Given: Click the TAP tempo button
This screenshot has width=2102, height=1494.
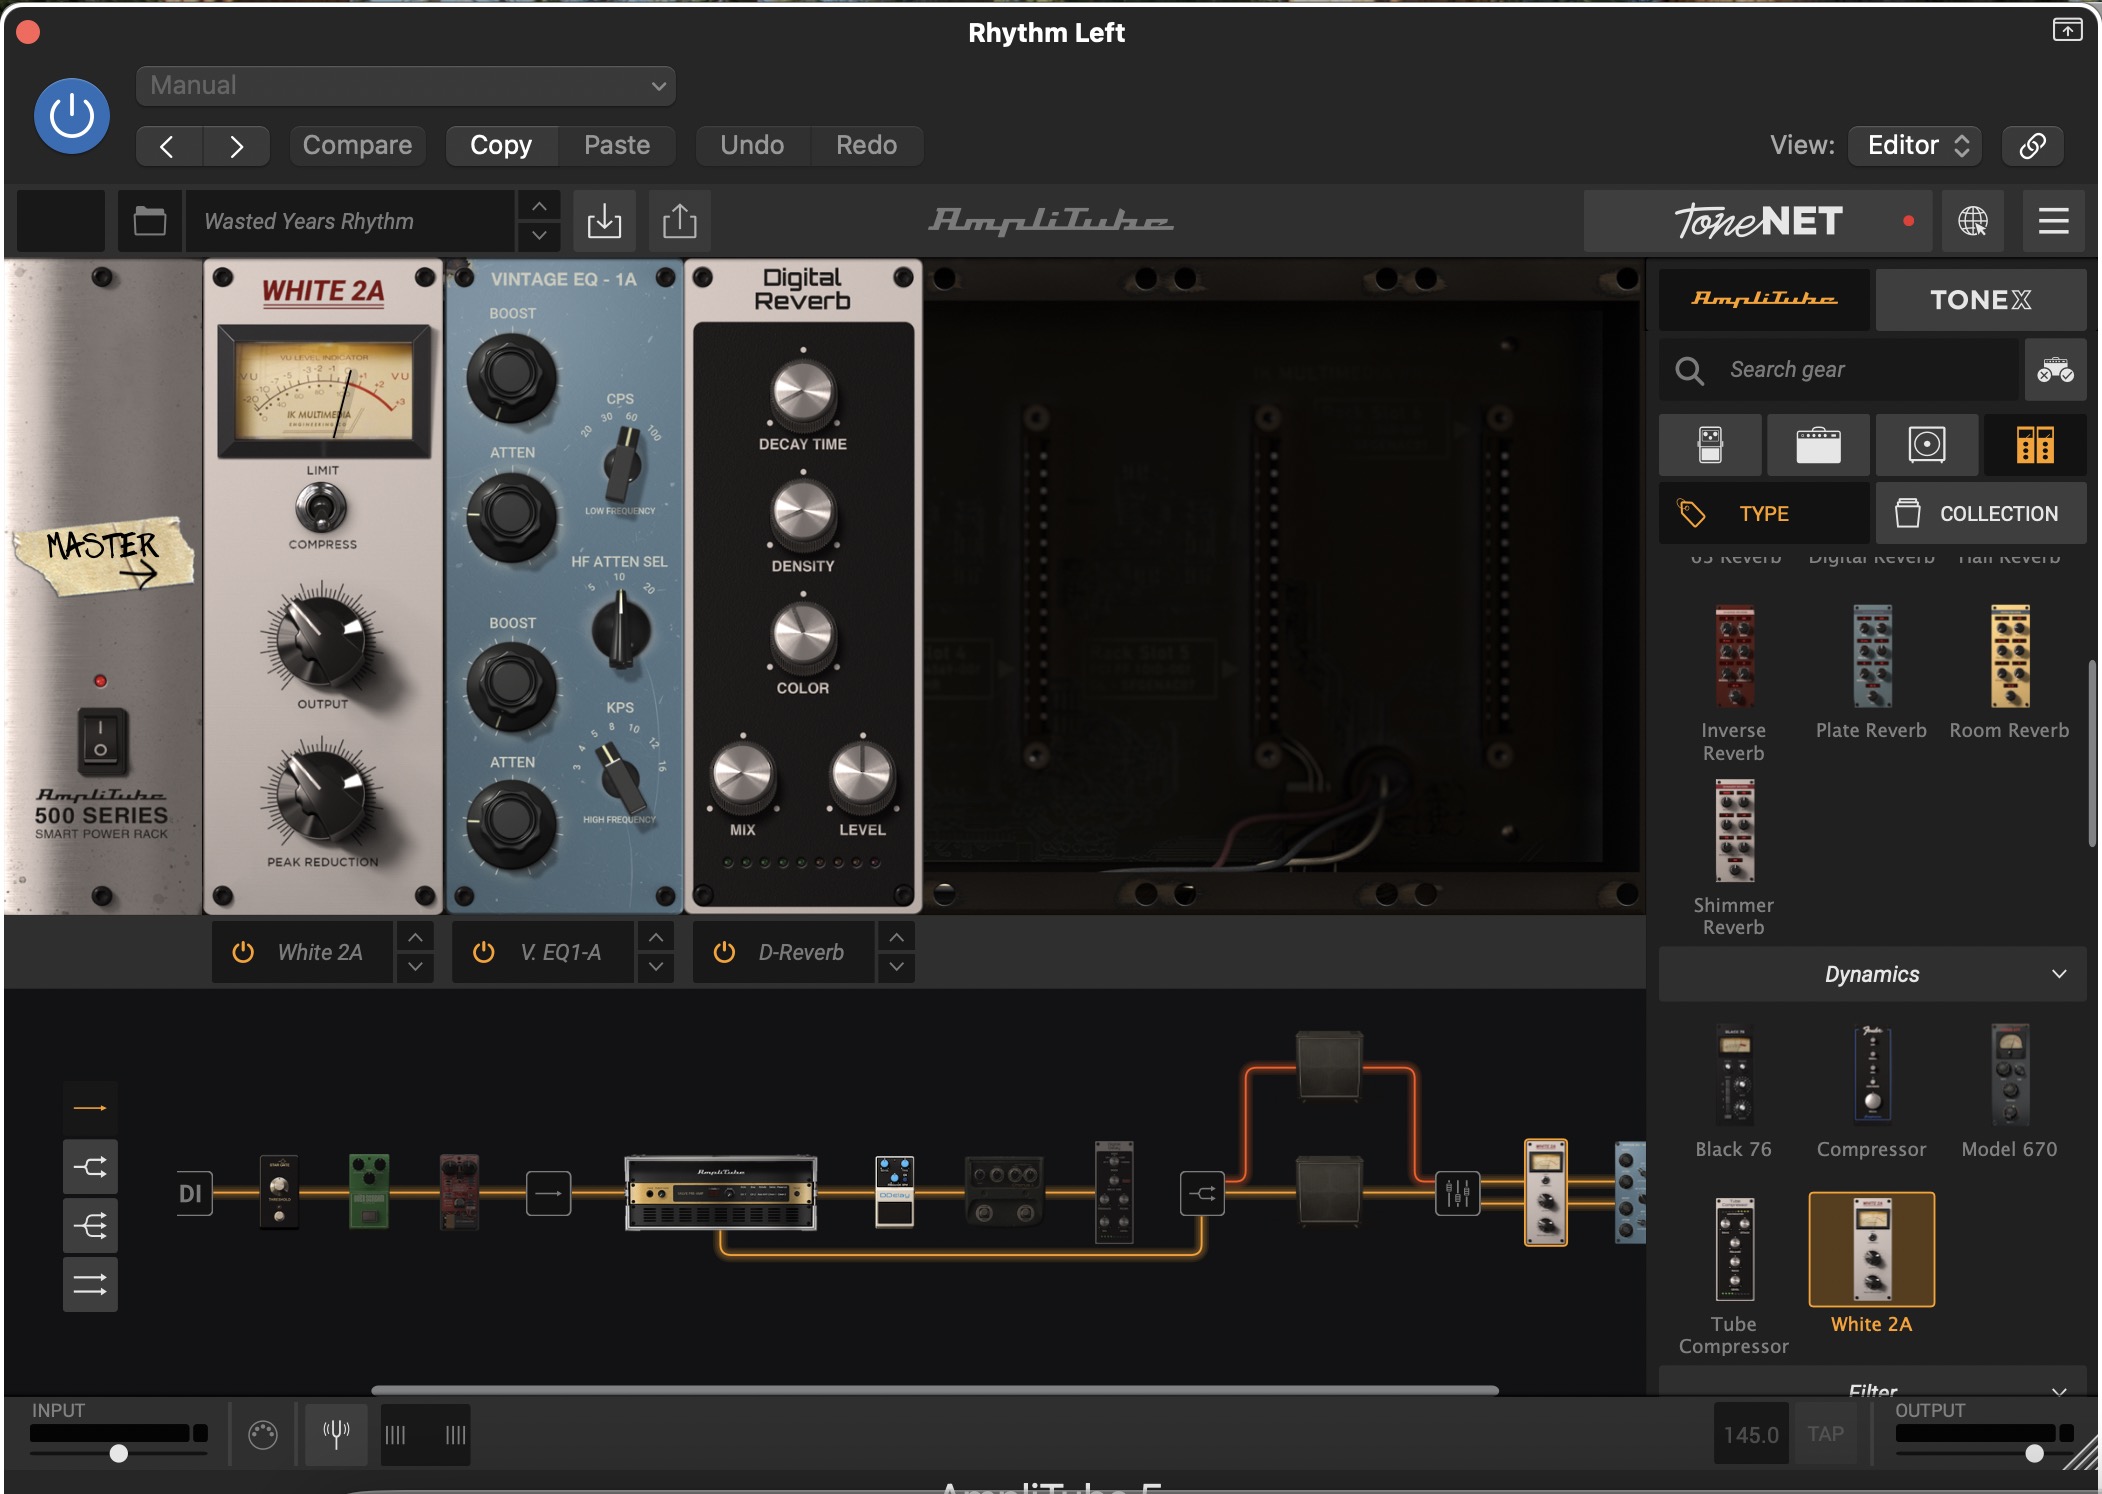Looking at the screenshot, I should 1826,1434.
